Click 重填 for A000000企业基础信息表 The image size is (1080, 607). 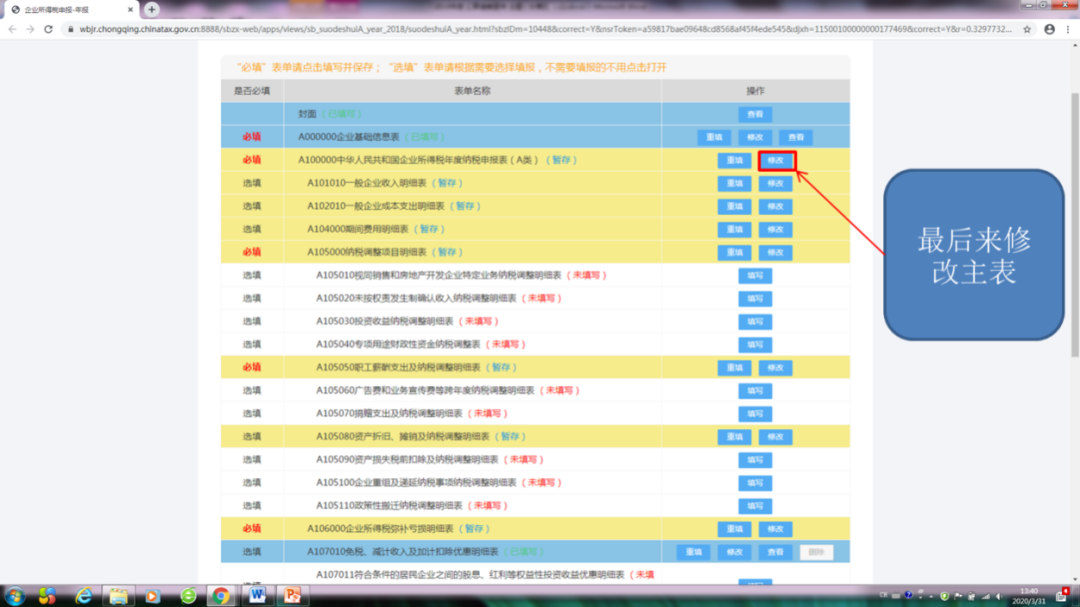click(x=714, y=137)
